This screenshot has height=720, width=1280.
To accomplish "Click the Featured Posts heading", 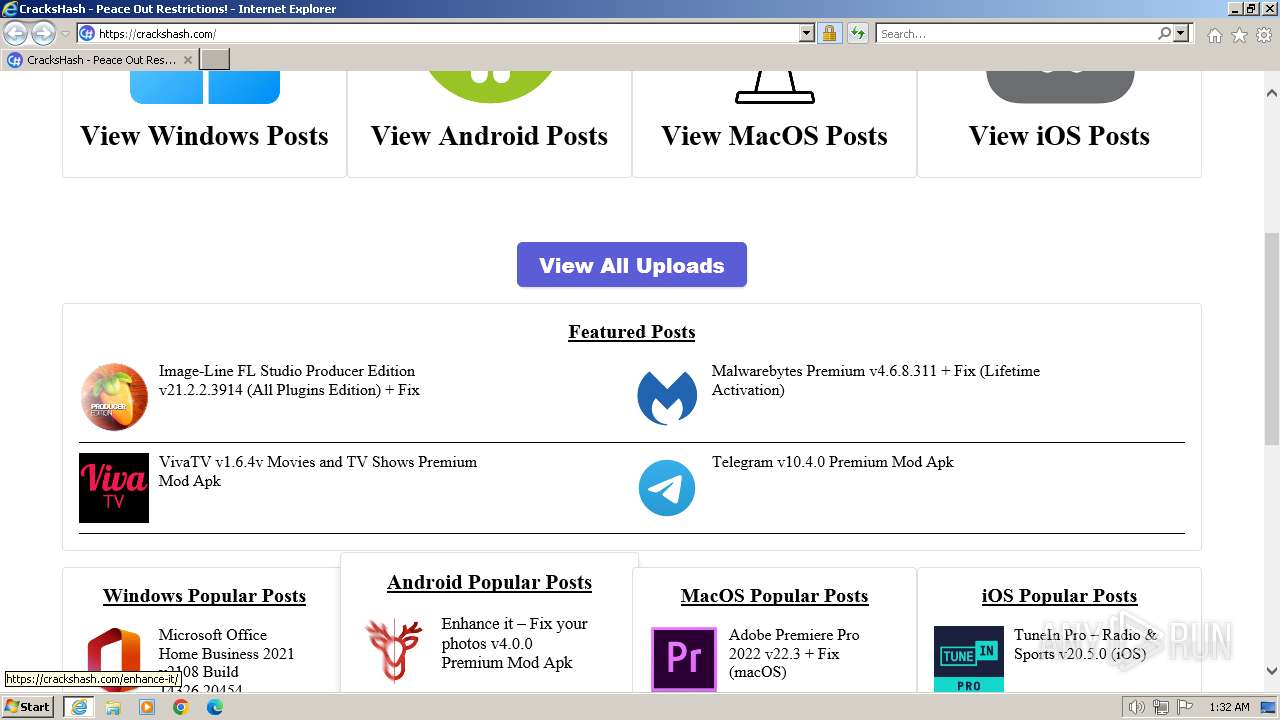I will pos(632,332).
